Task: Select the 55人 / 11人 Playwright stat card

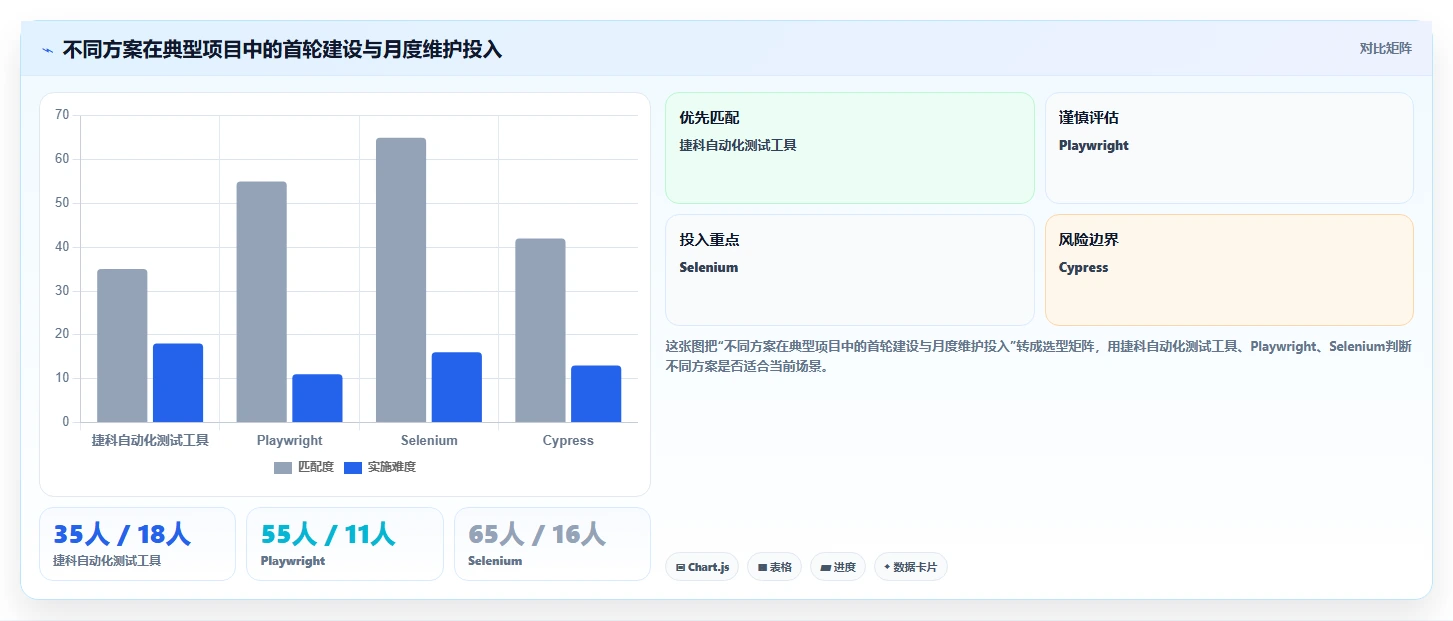Action: coord(345,544)
